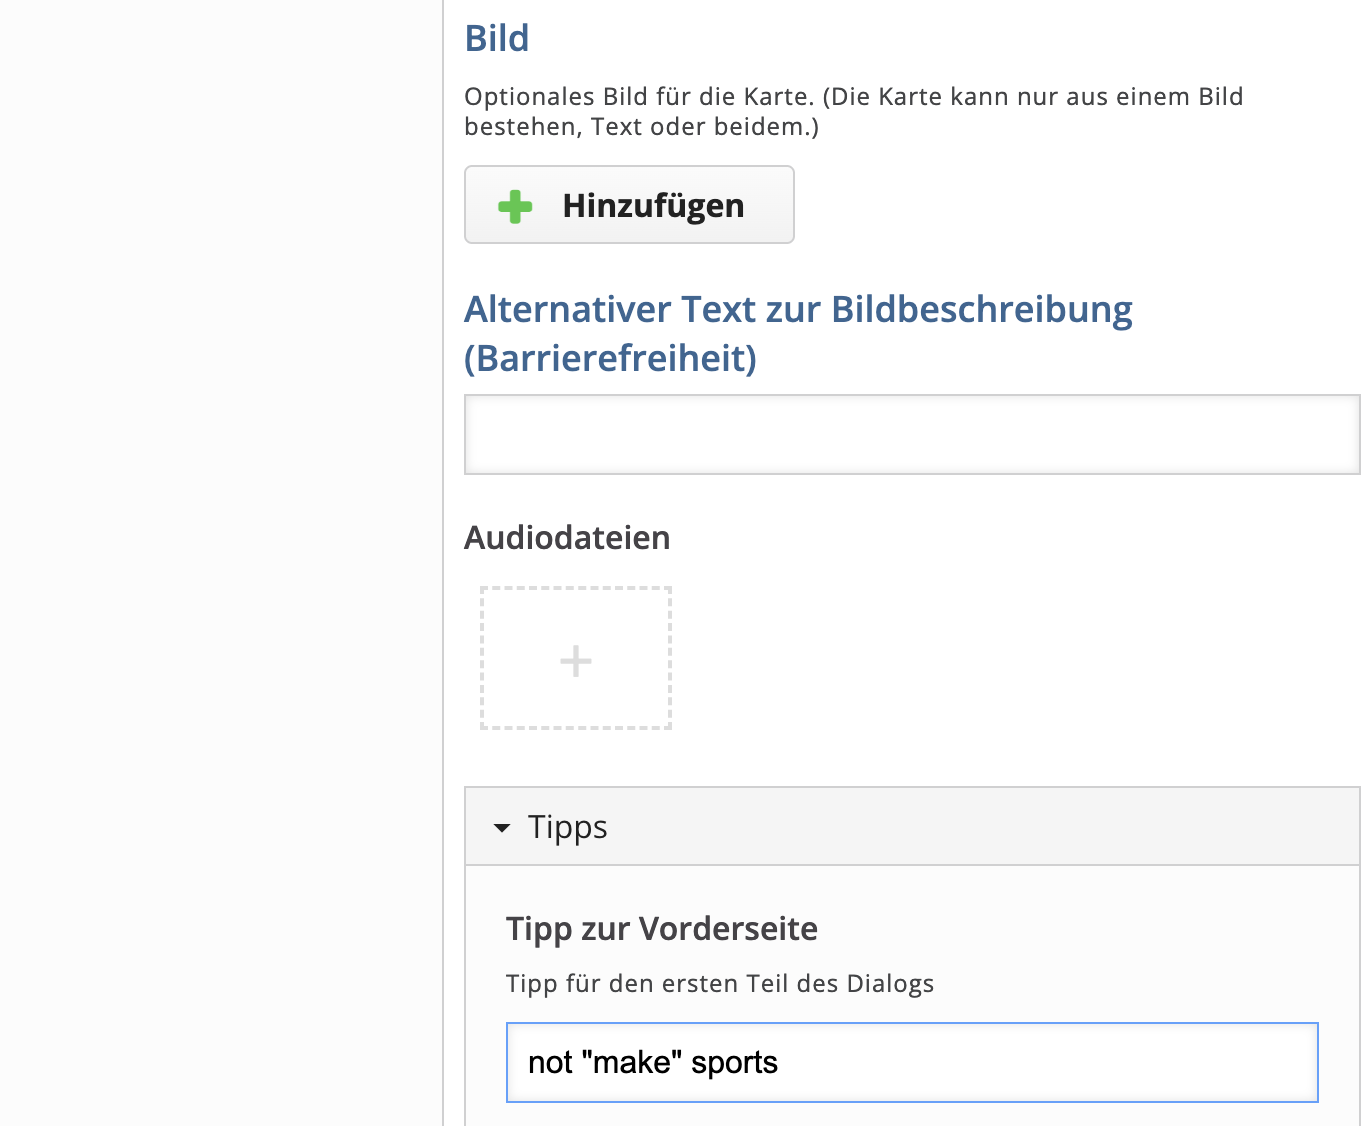Screen dimensions: 1368x1126
Task: Click the Tipps header label
Action: (567, 828)
